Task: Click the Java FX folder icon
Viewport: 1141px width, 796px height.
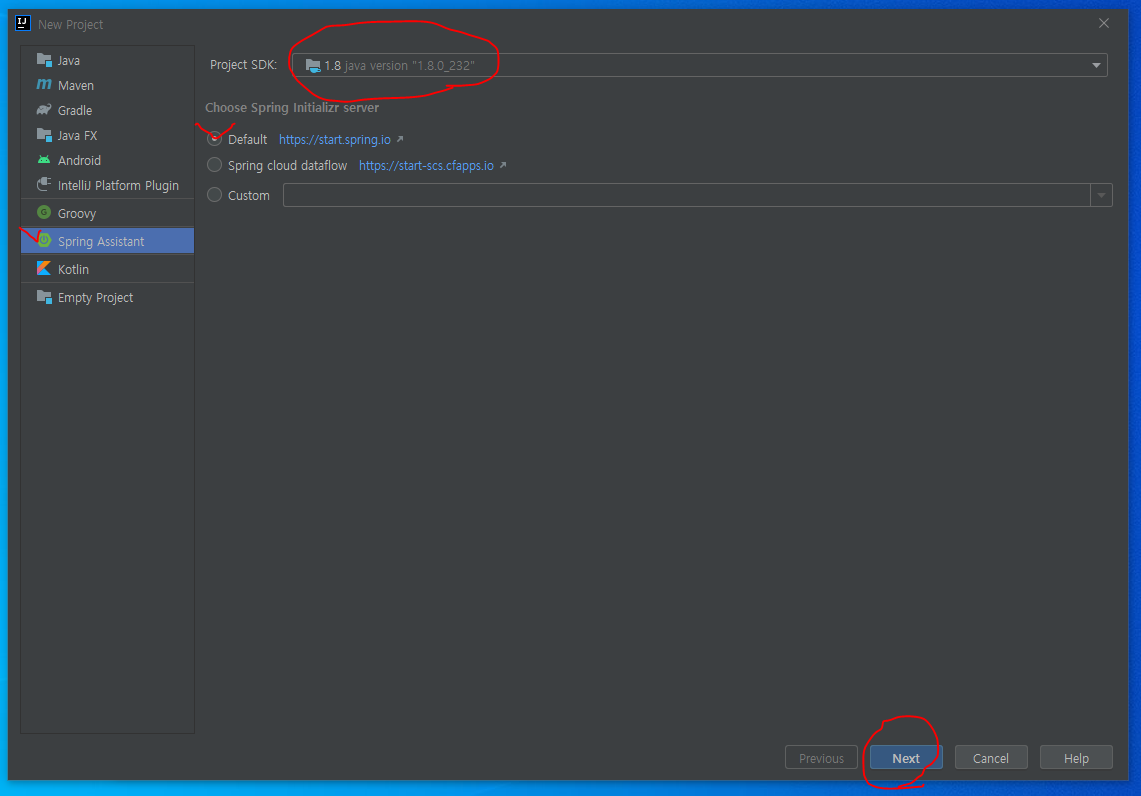Action: pyautogui.click(x=44, y=135)
